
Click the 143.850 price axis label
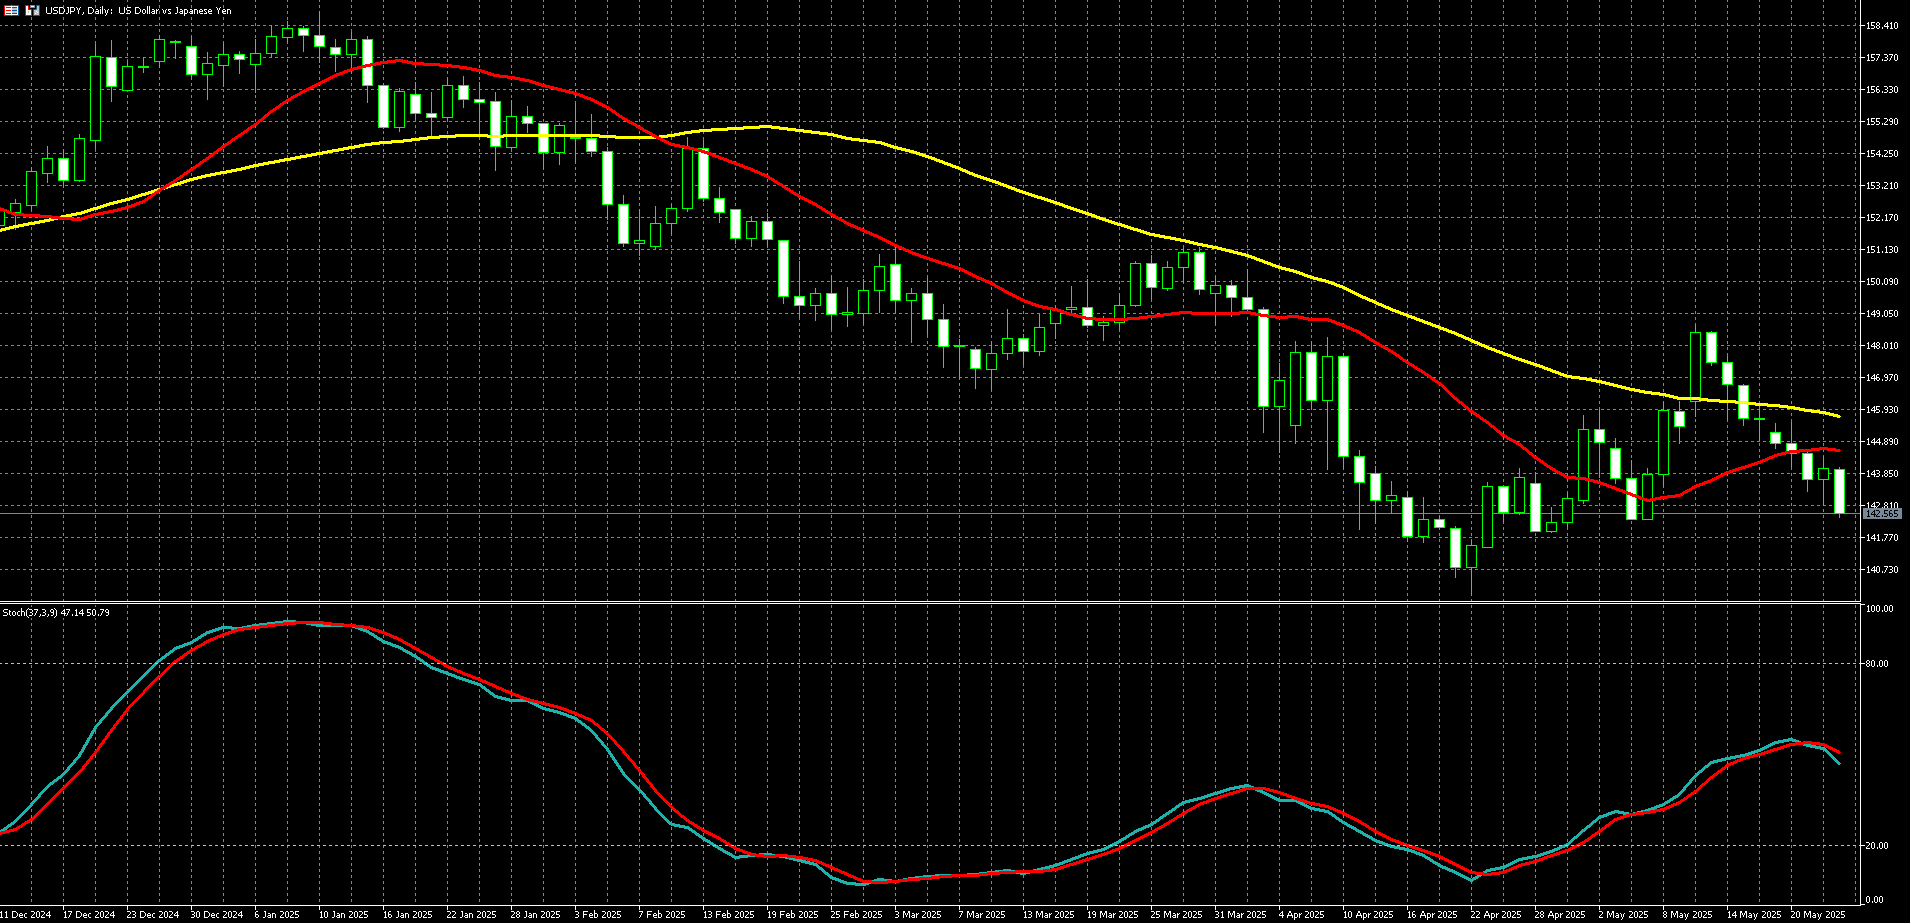point(1882,474)
